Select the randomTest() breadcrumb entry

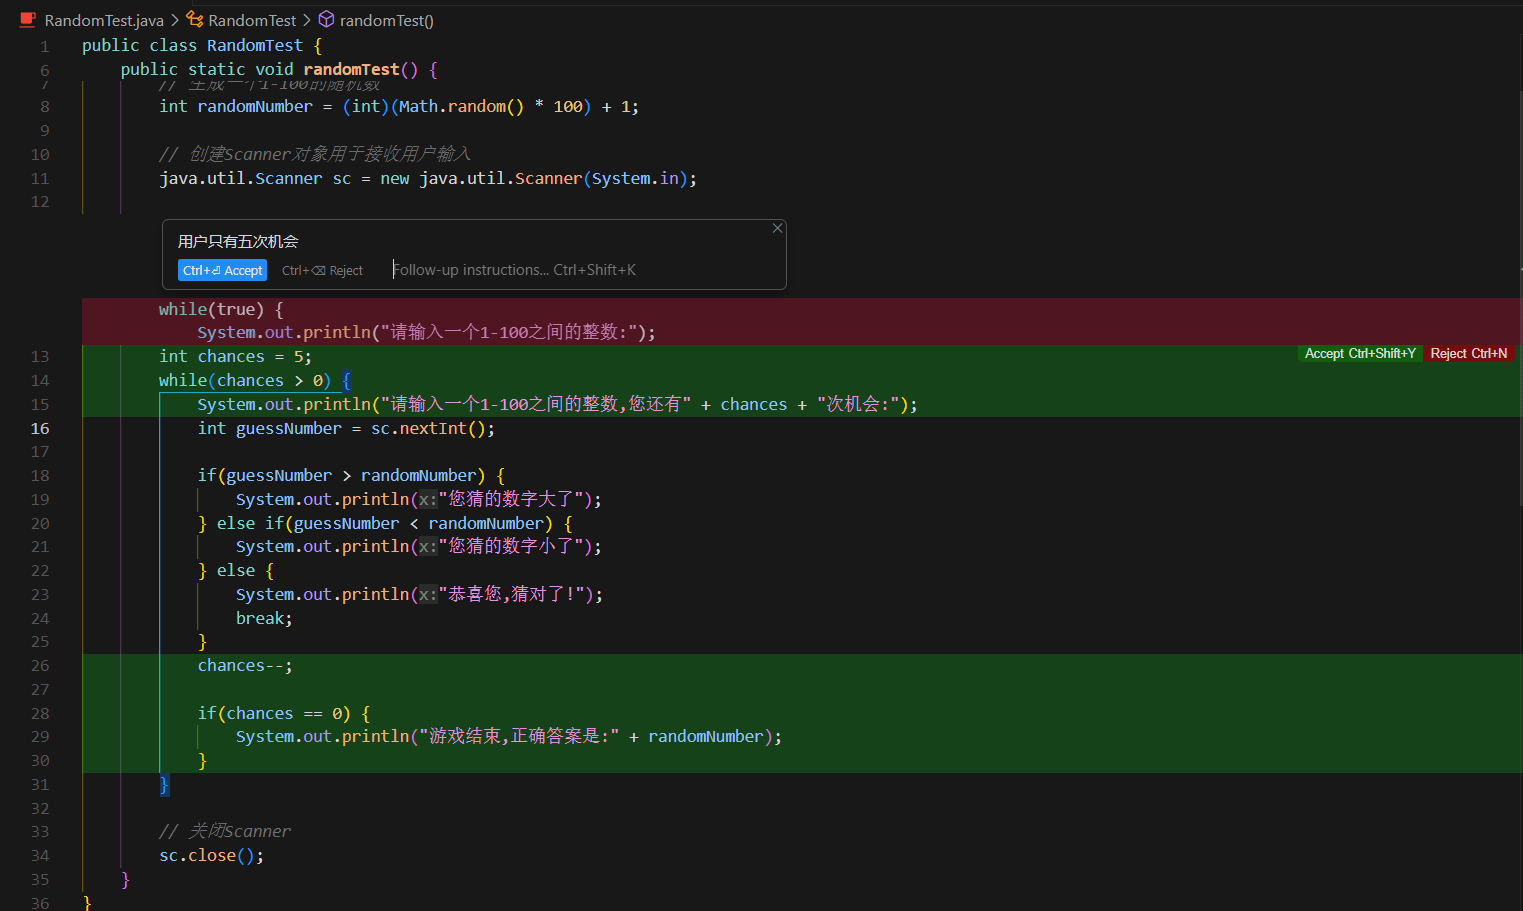(386, 20)
